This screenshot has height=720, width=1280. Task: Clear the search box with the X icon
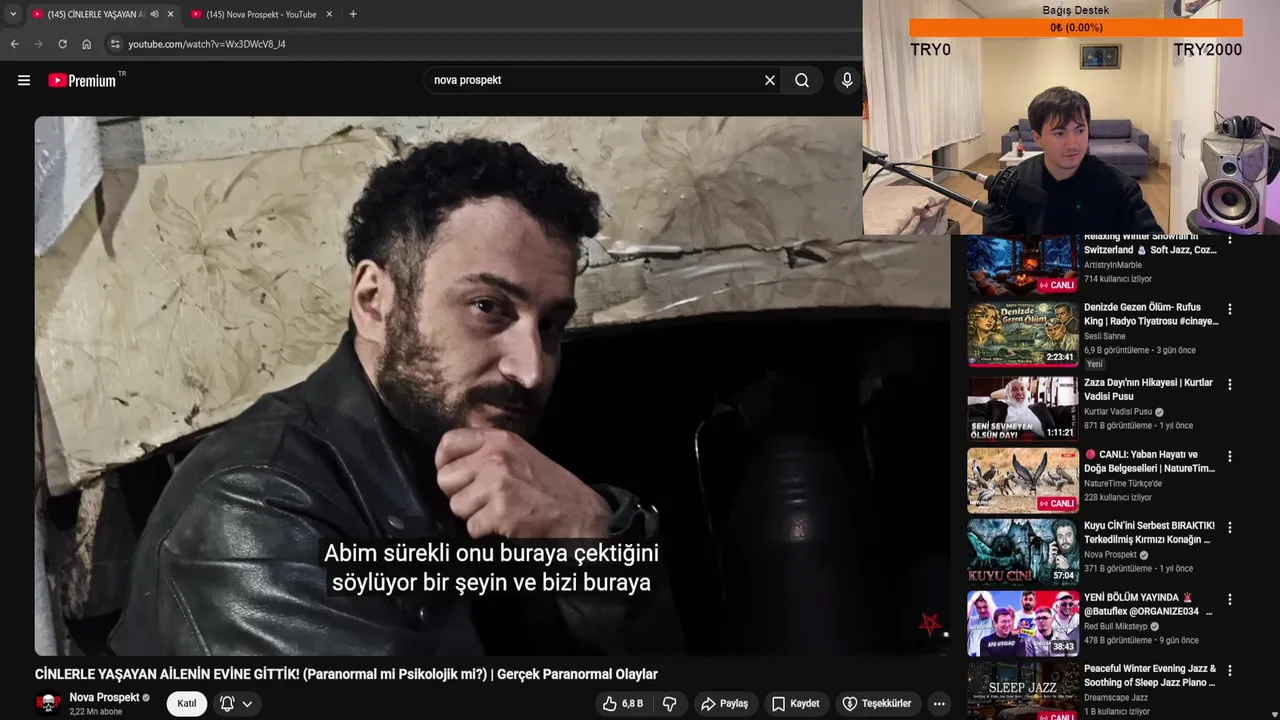pos(770,80)
